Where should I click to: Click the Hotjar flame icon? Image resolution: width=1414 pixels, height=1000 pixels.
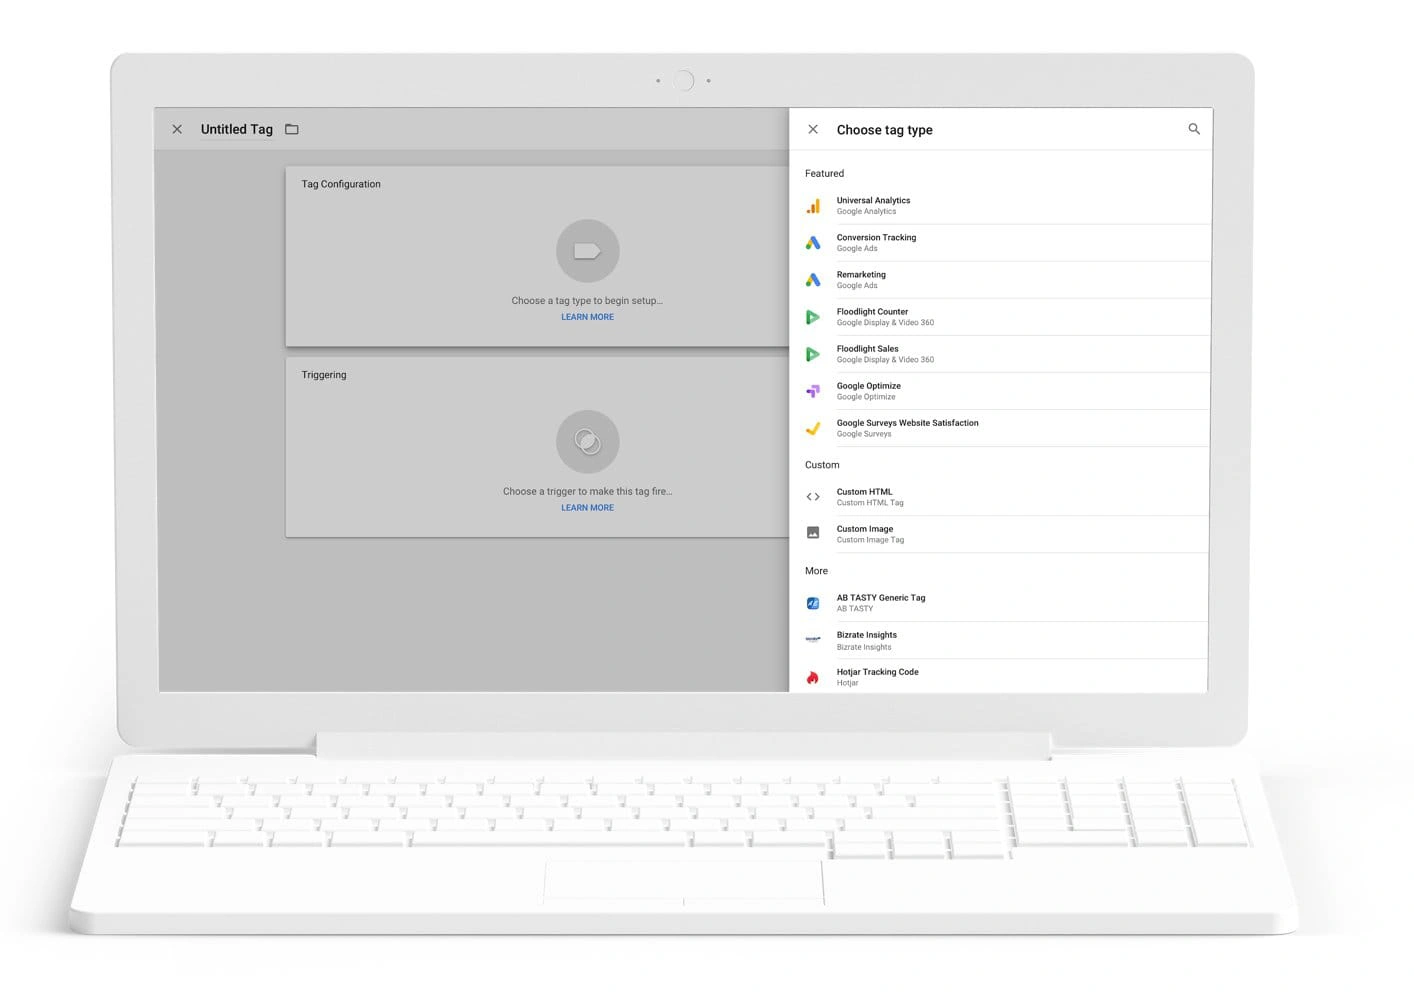tap(813, 677)
